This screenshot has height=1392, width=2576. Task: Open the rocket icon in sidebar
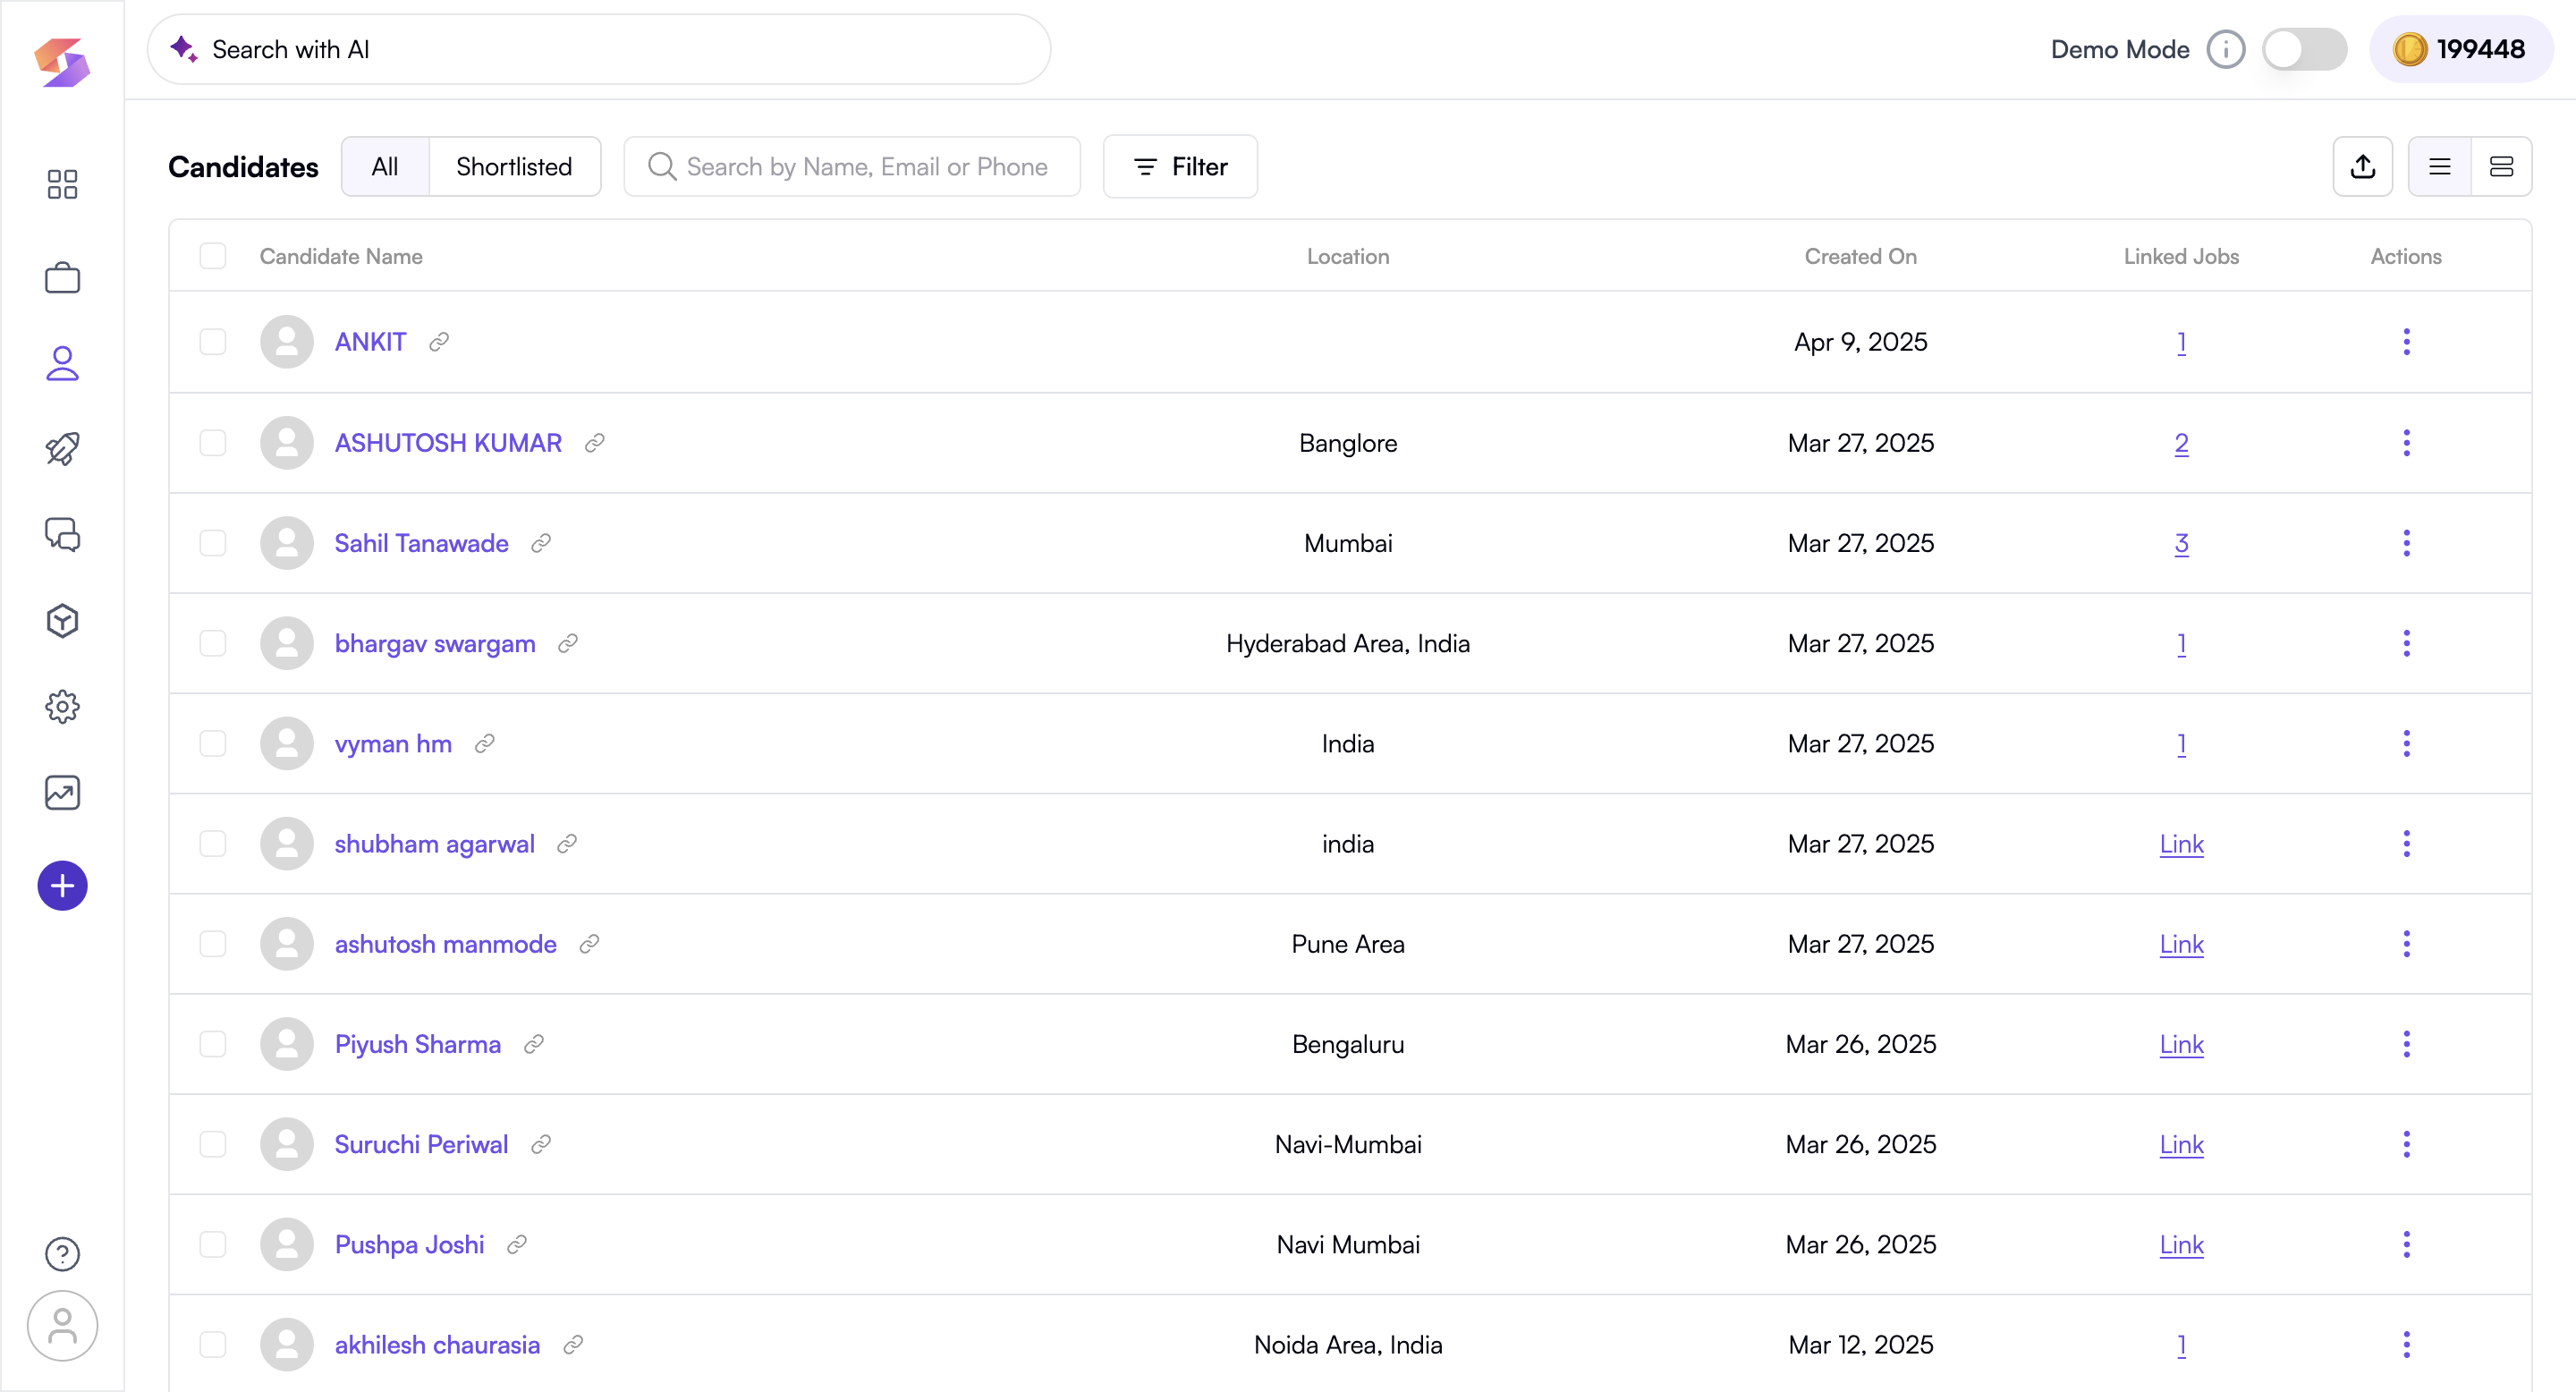[x=62, y=449]
